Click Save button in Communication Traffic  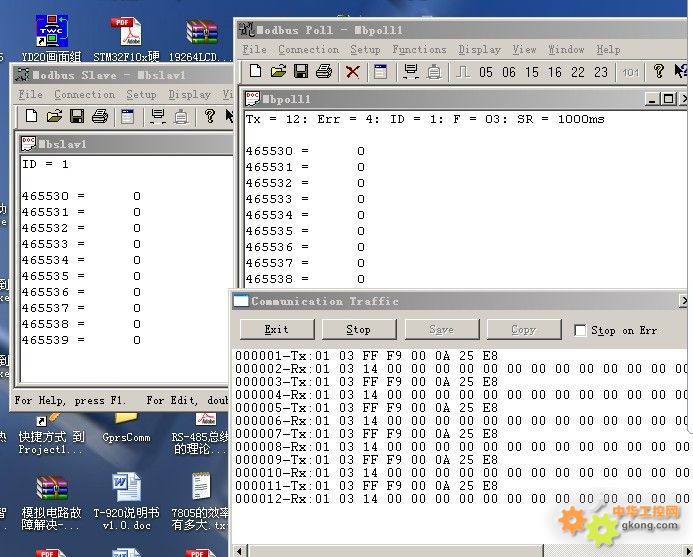442,330
